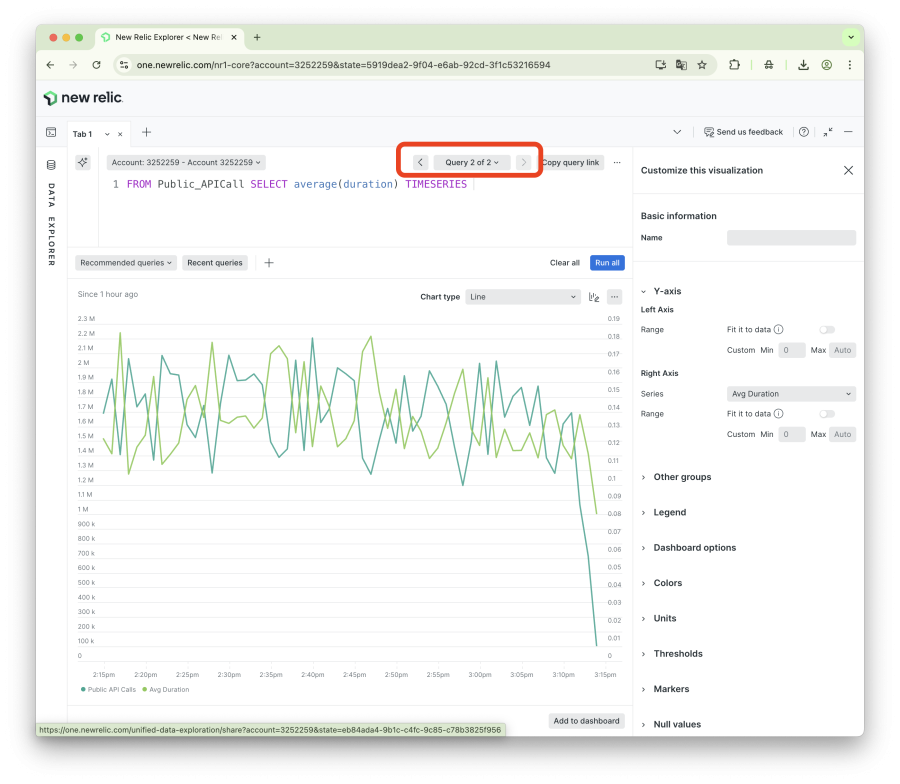
Task: Open the query console icon beside Tab 1
Action: tap(51, 133)
